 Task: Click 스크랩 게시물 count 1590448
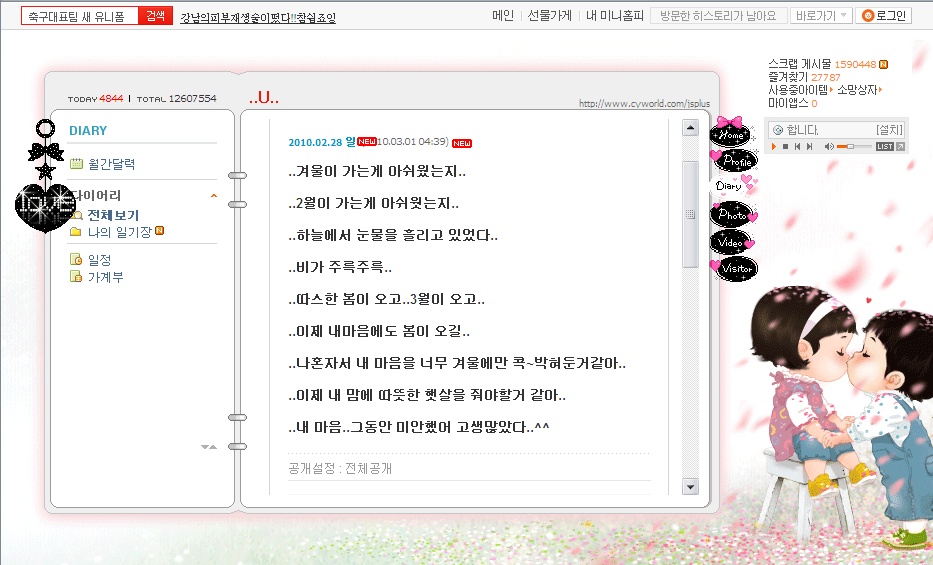(x=855, y=64)
